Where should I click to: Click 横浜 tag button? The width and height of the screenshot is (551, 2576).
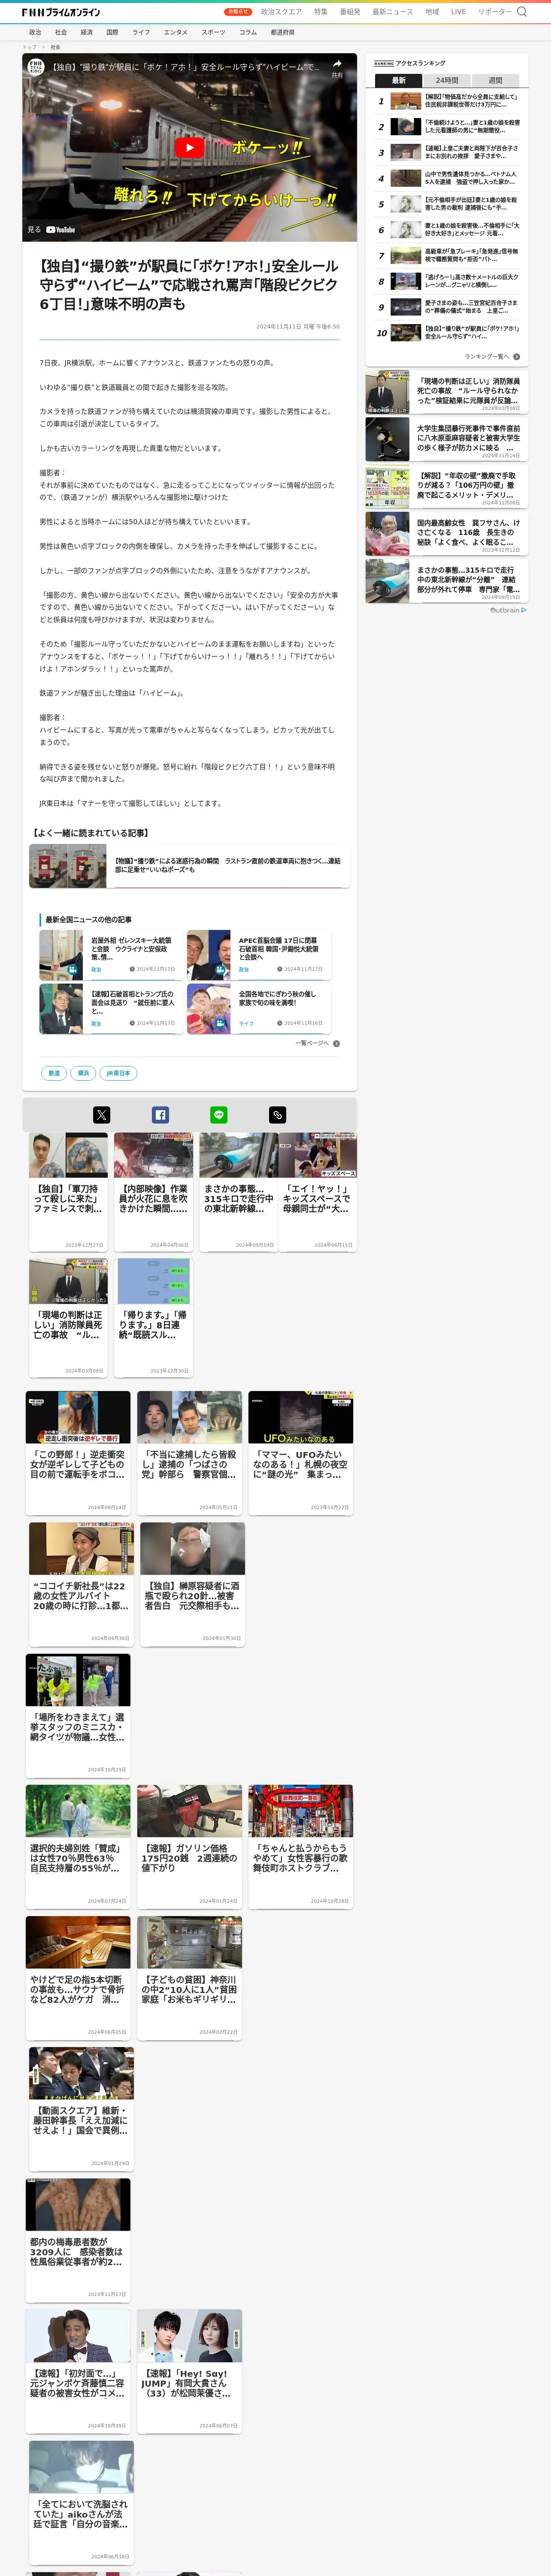point(83,1073)
